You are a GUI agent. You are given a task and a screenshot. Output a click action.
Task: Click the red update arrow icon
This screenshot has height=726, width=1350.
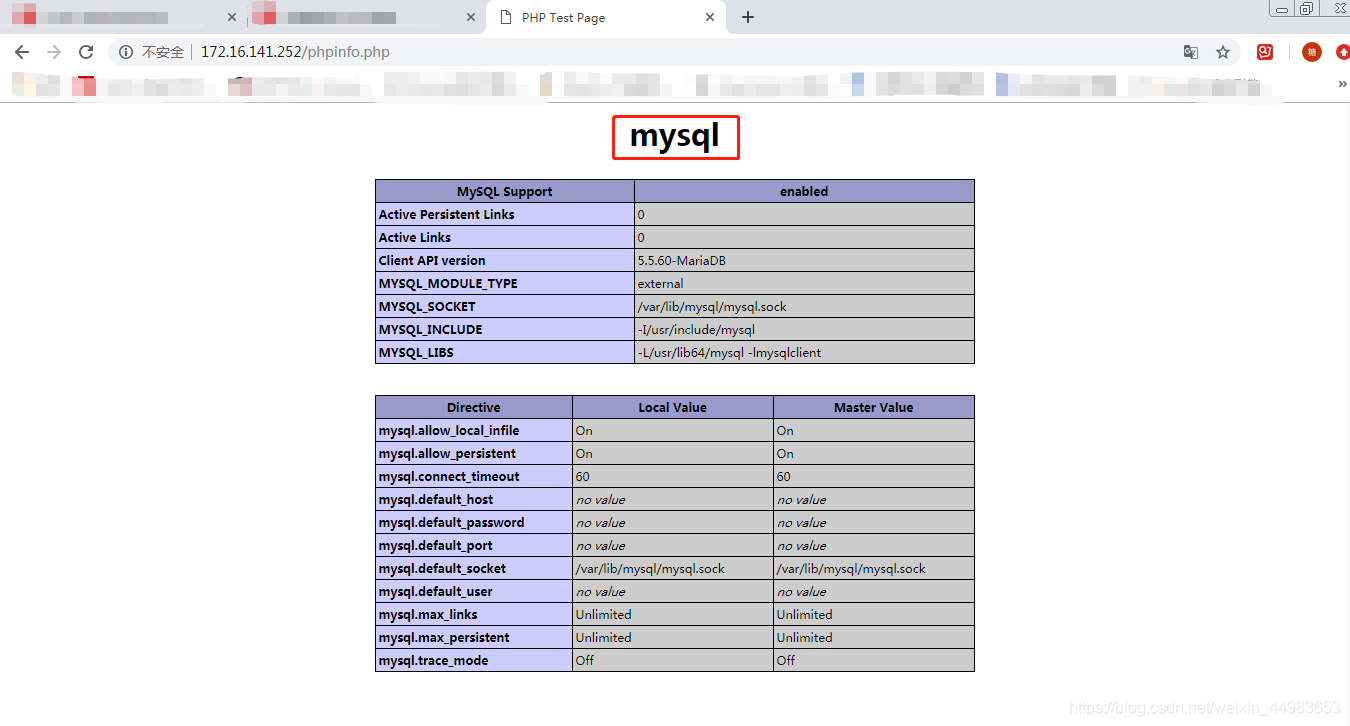1342,52
